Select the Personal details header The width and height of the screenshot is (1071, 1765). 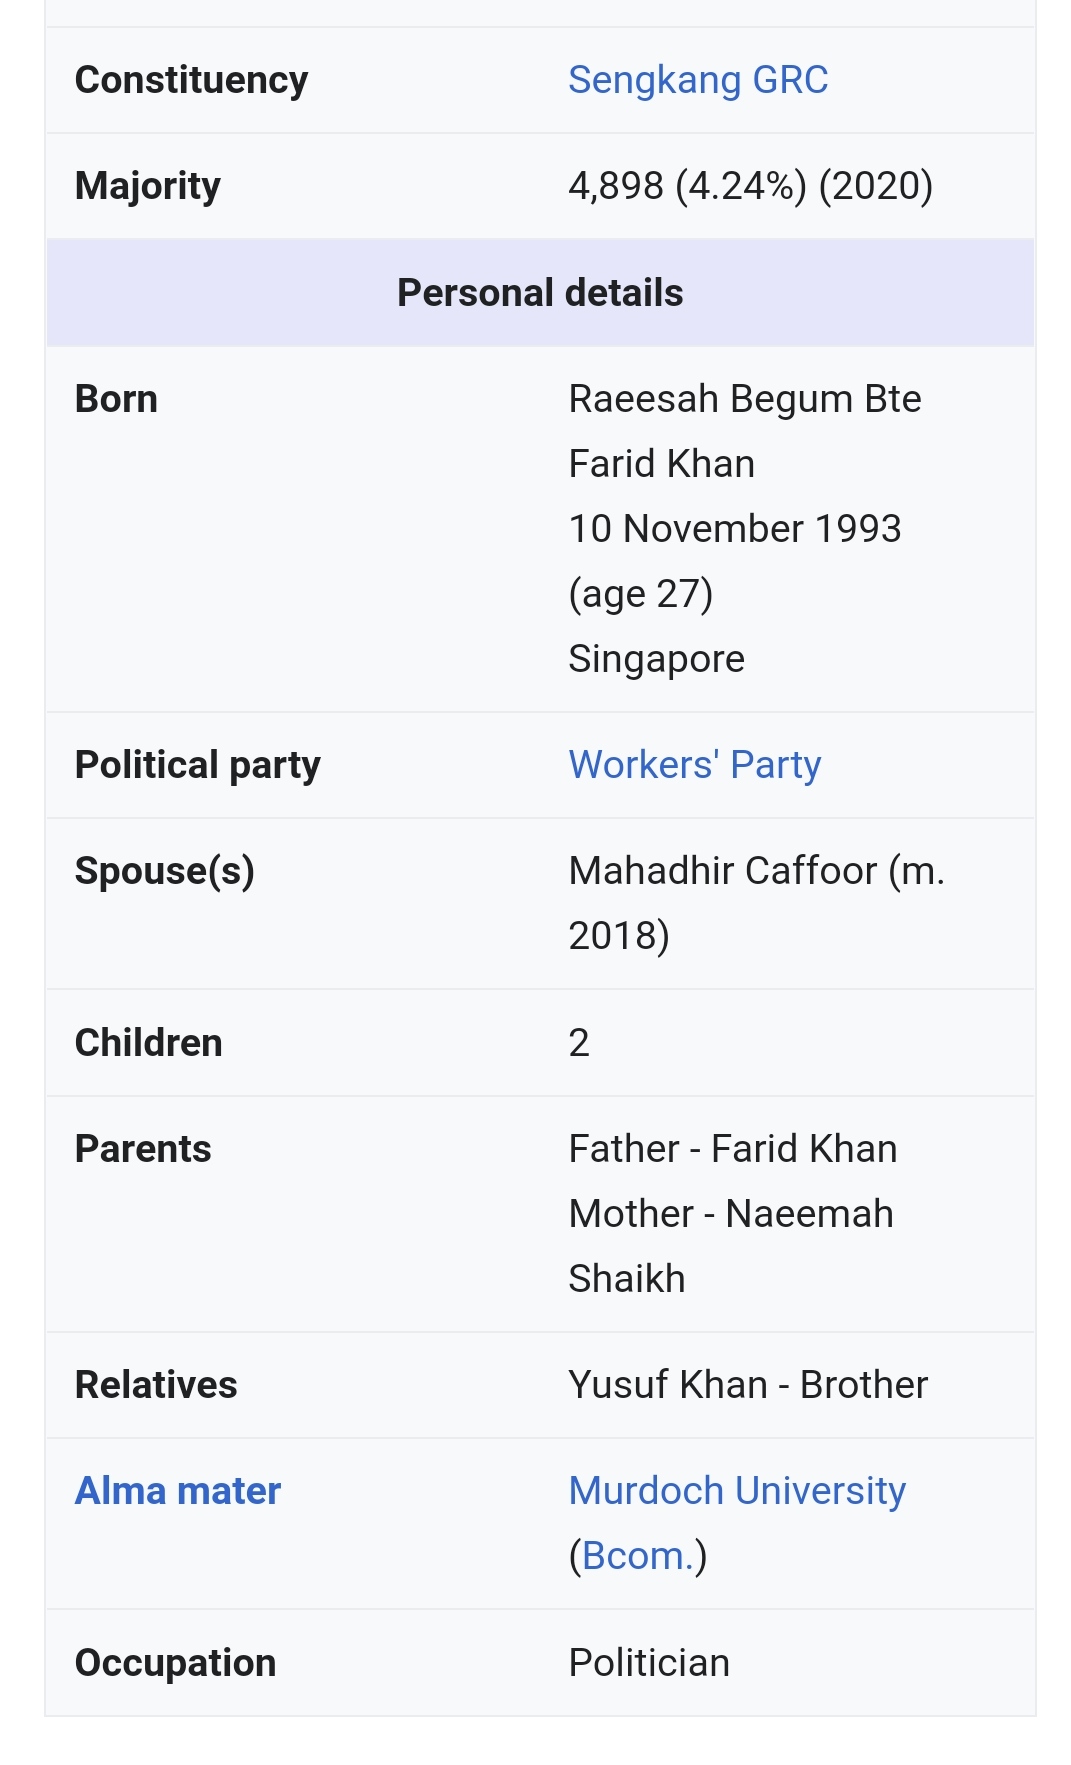tap(540, 293)
